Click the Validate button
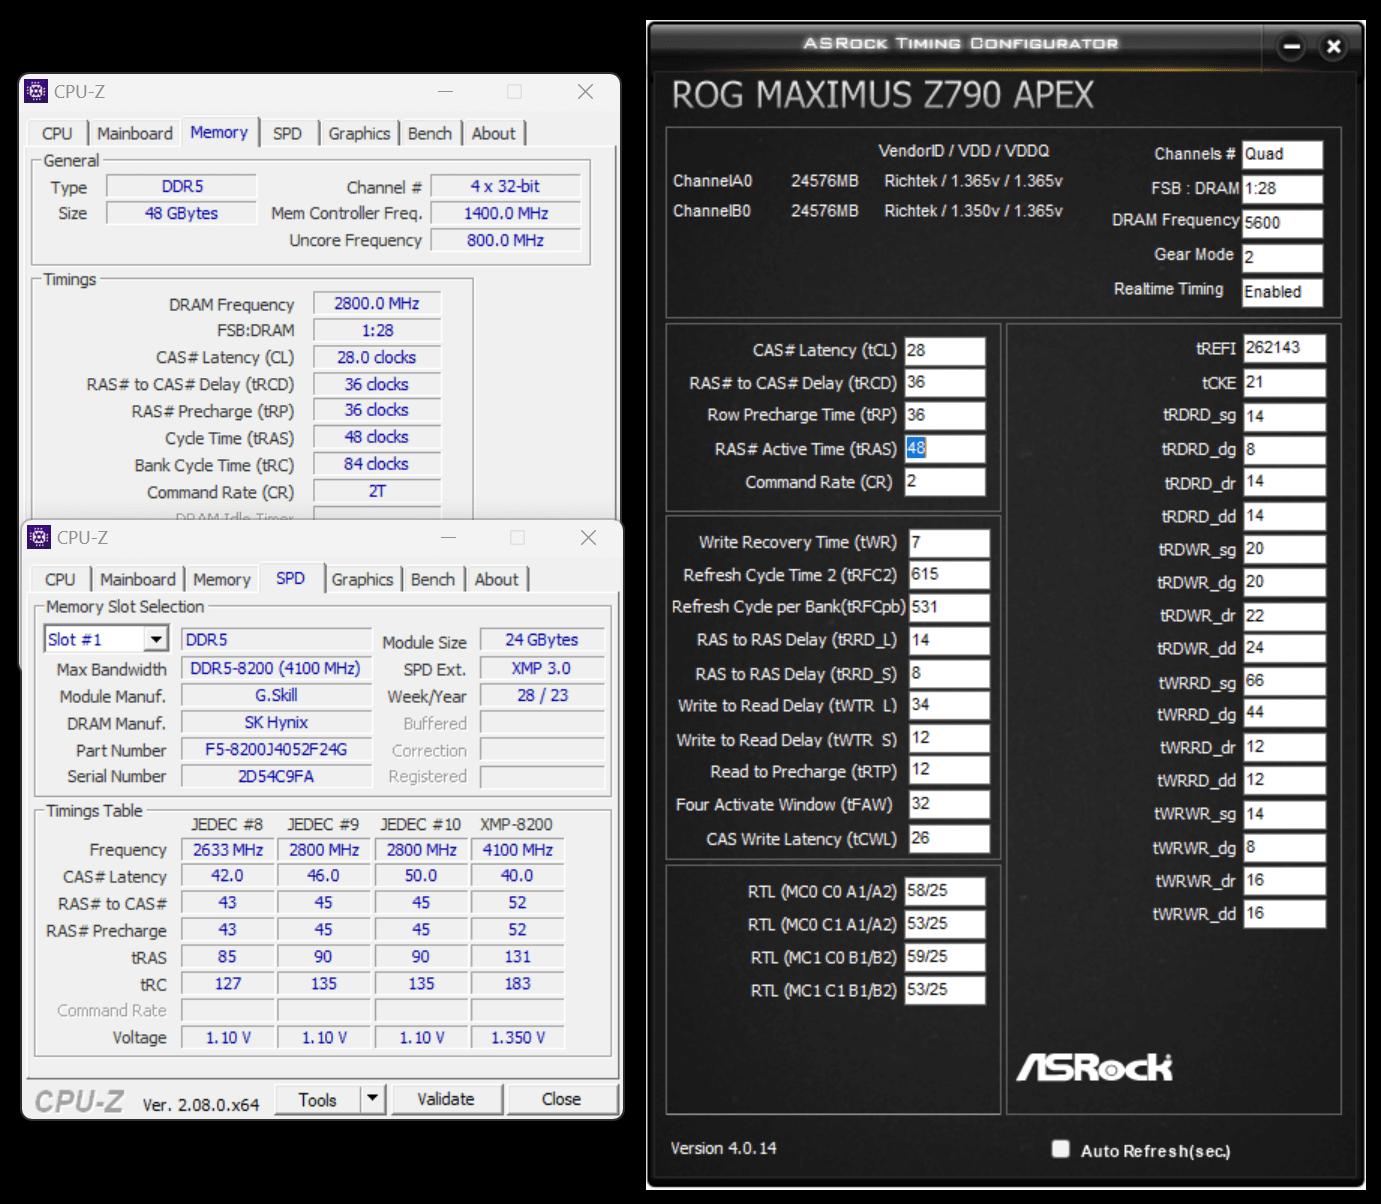Screen dimensions: 1381x1204 click(446, 1099)
